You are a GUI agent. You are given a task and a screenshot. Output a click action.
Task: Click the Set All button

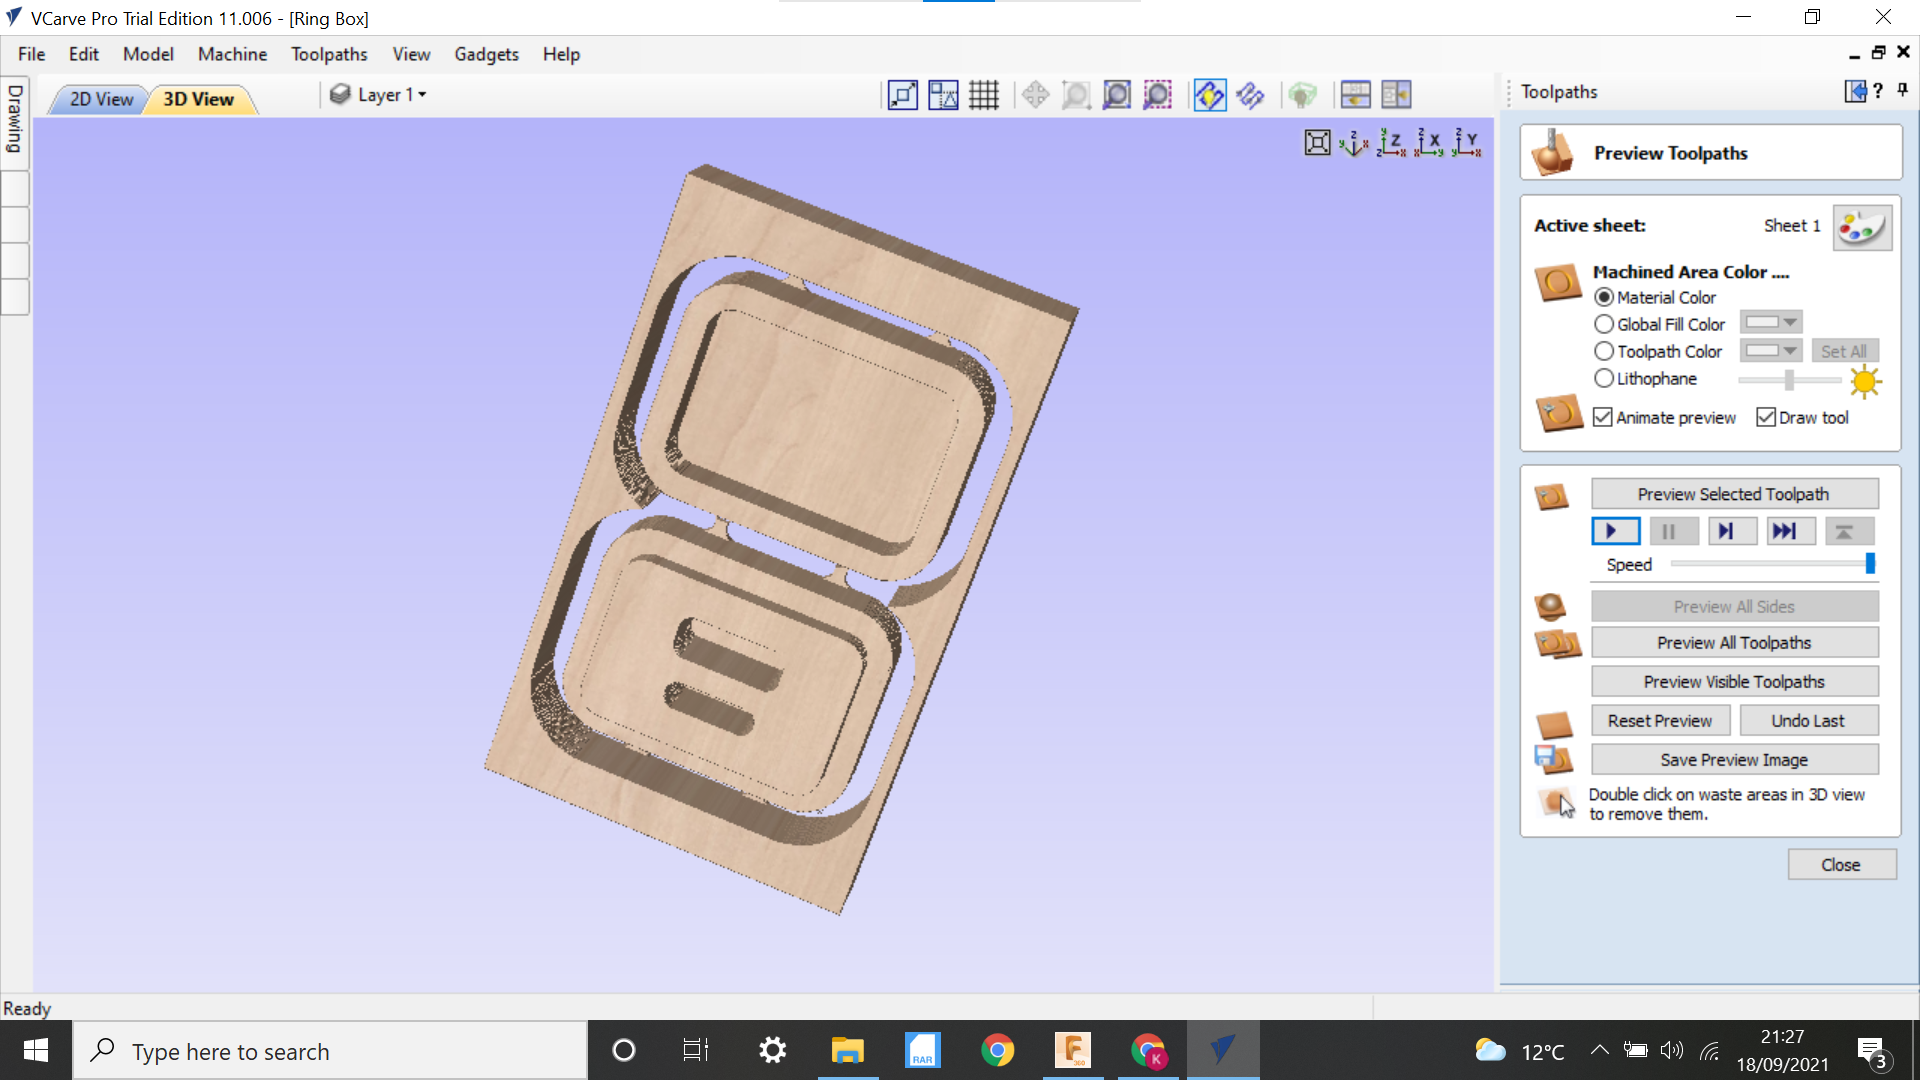(x=1844, y=351)
